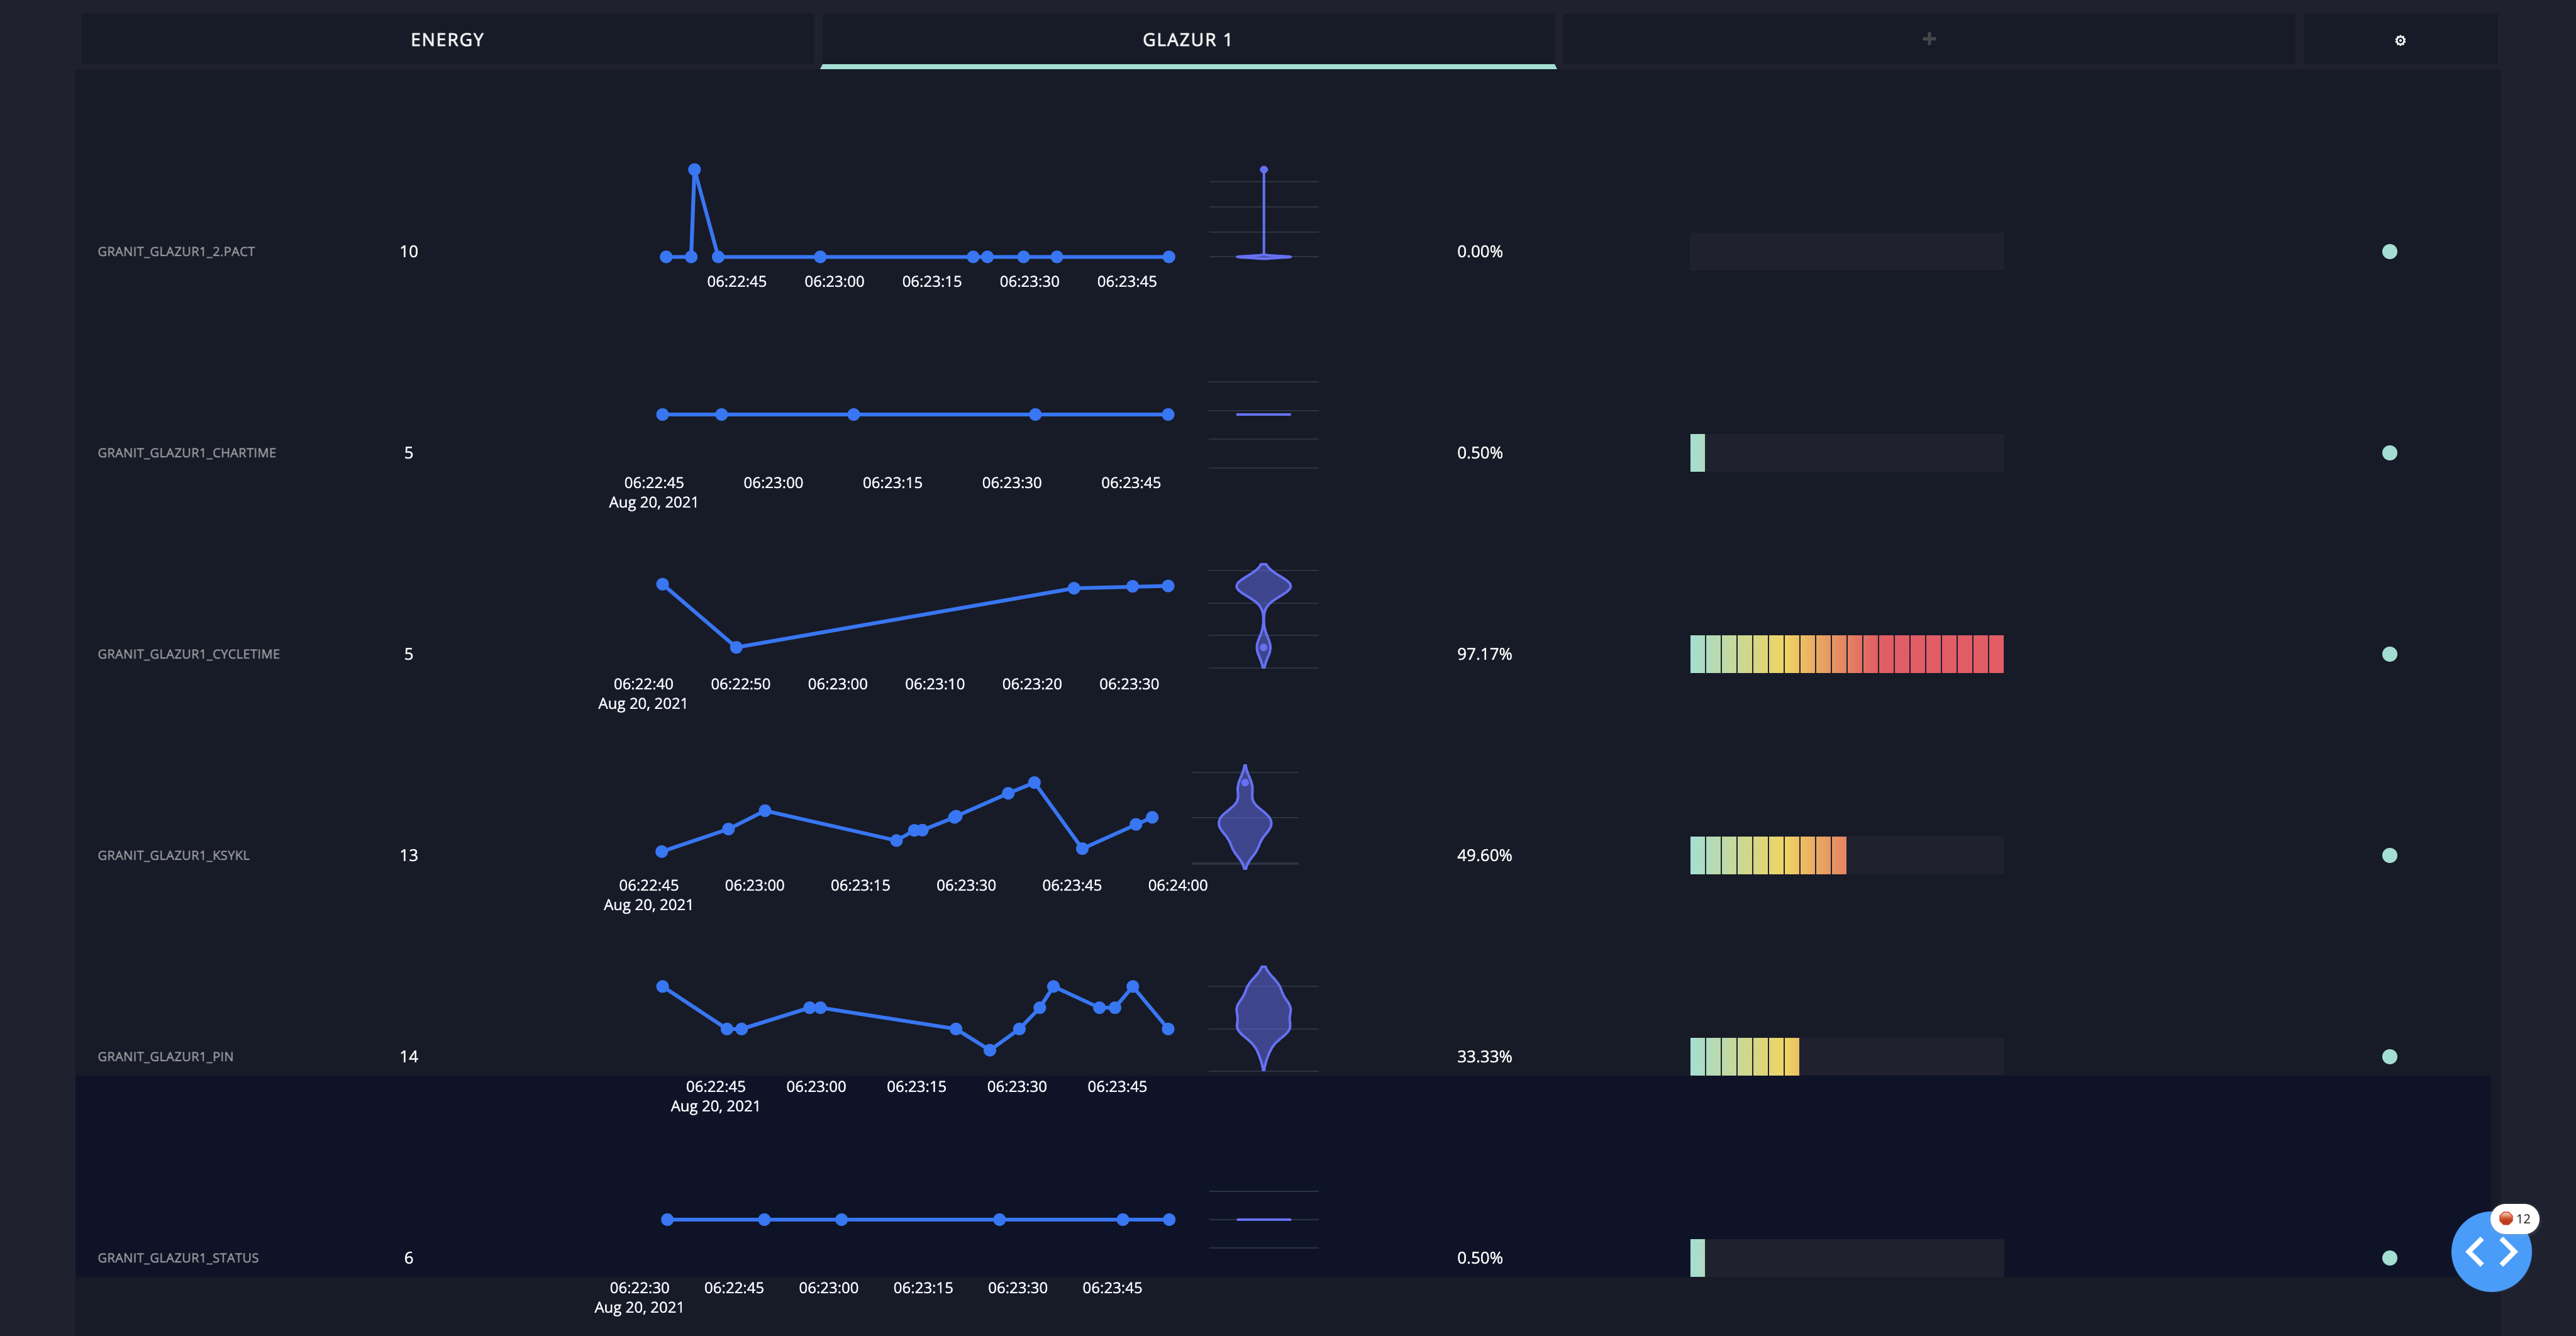Click the lowest dip point on PIN line chart
2576x1336 pixels.
point(989,1050)
